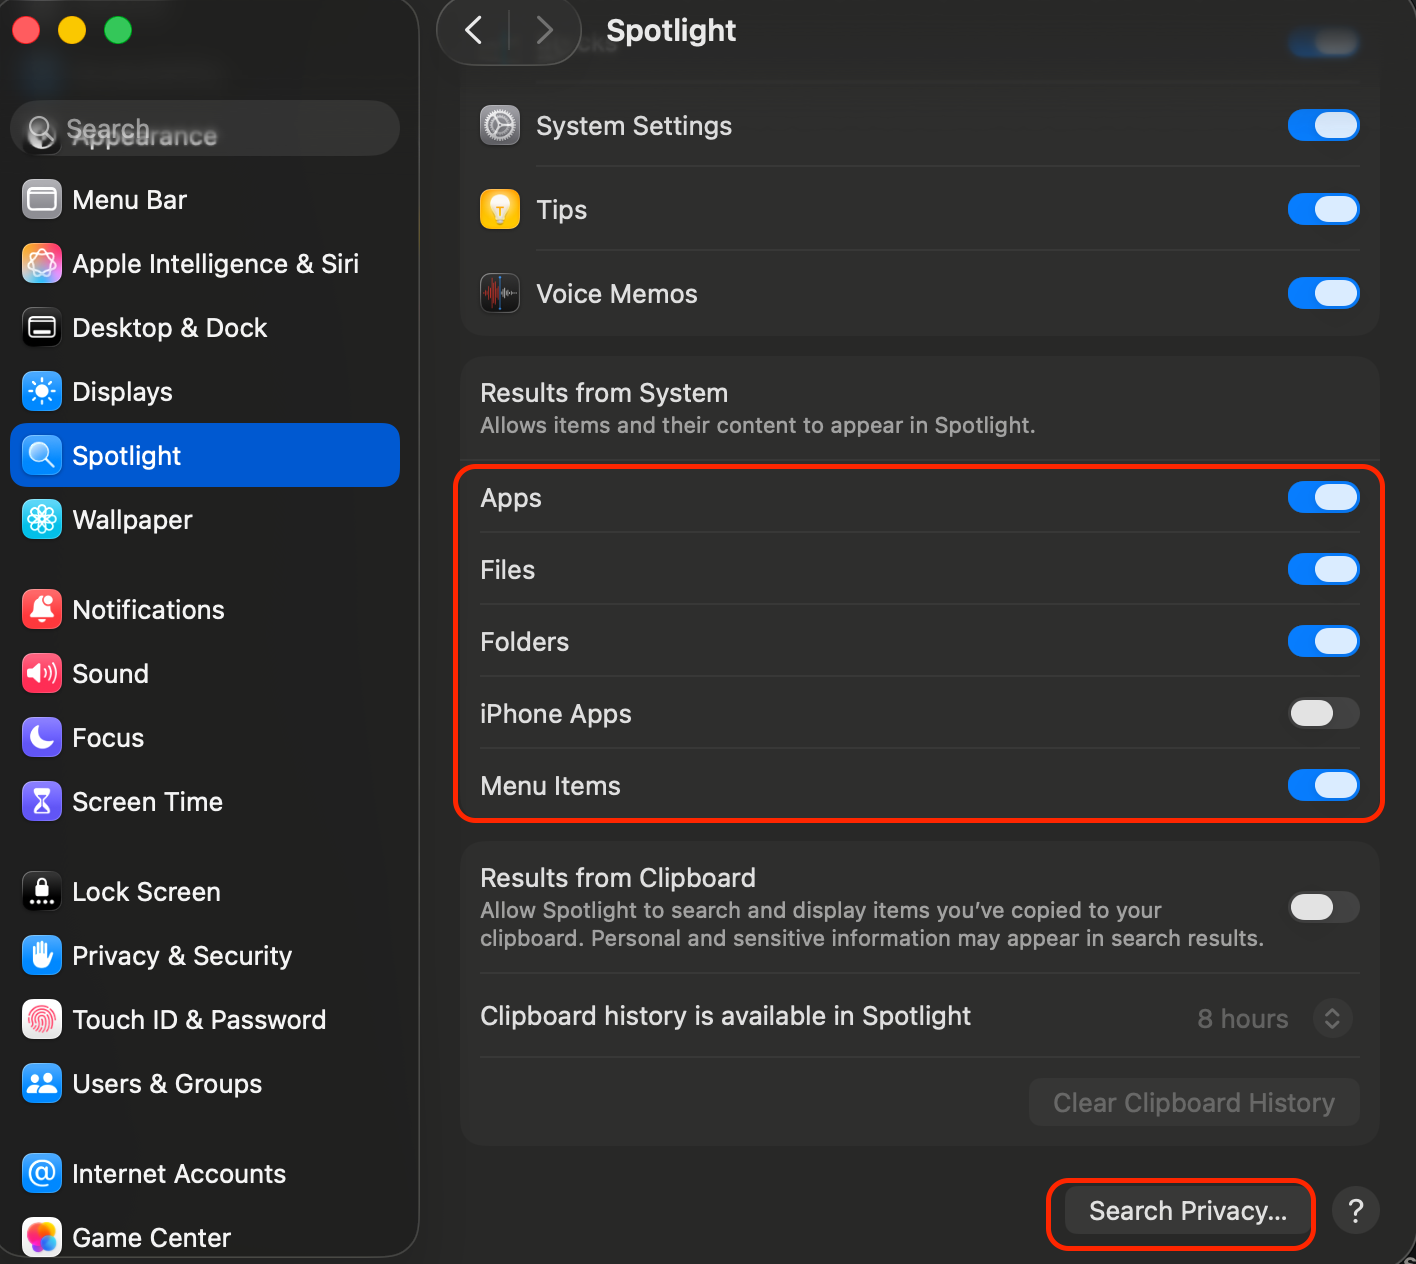Open Wallpaper settings via its icon
This screenshot has height=1264, width=1416.
[x=42, y=520]
